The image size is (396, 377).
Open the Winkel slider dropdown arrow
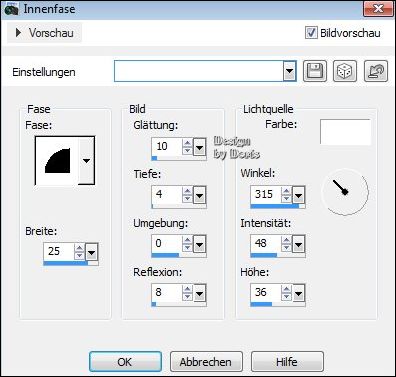pyautogui.click(x=298, y=195)
